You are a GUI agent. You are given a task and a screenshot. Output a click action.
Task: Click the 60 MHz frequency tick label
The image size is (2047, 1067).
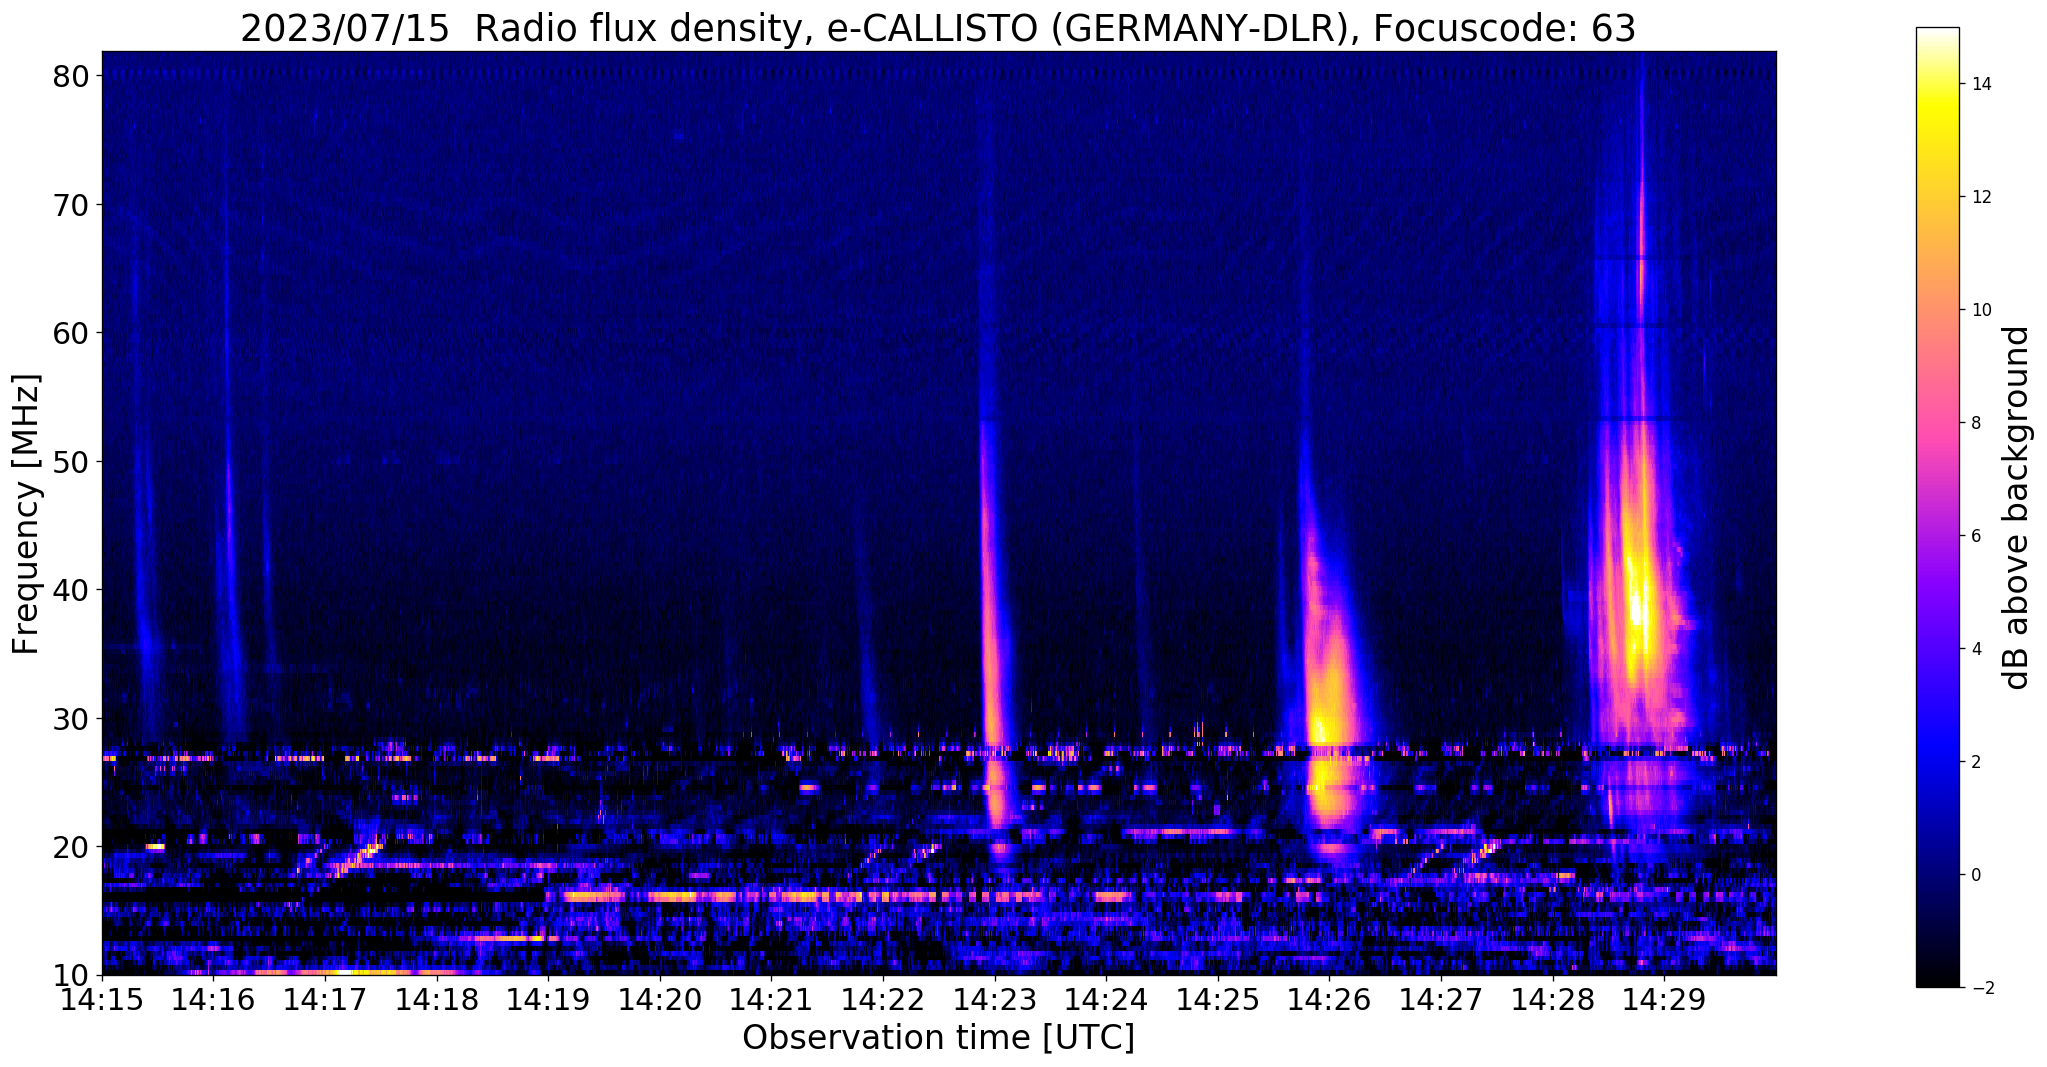pyautogui.click(x=73, y=333)
